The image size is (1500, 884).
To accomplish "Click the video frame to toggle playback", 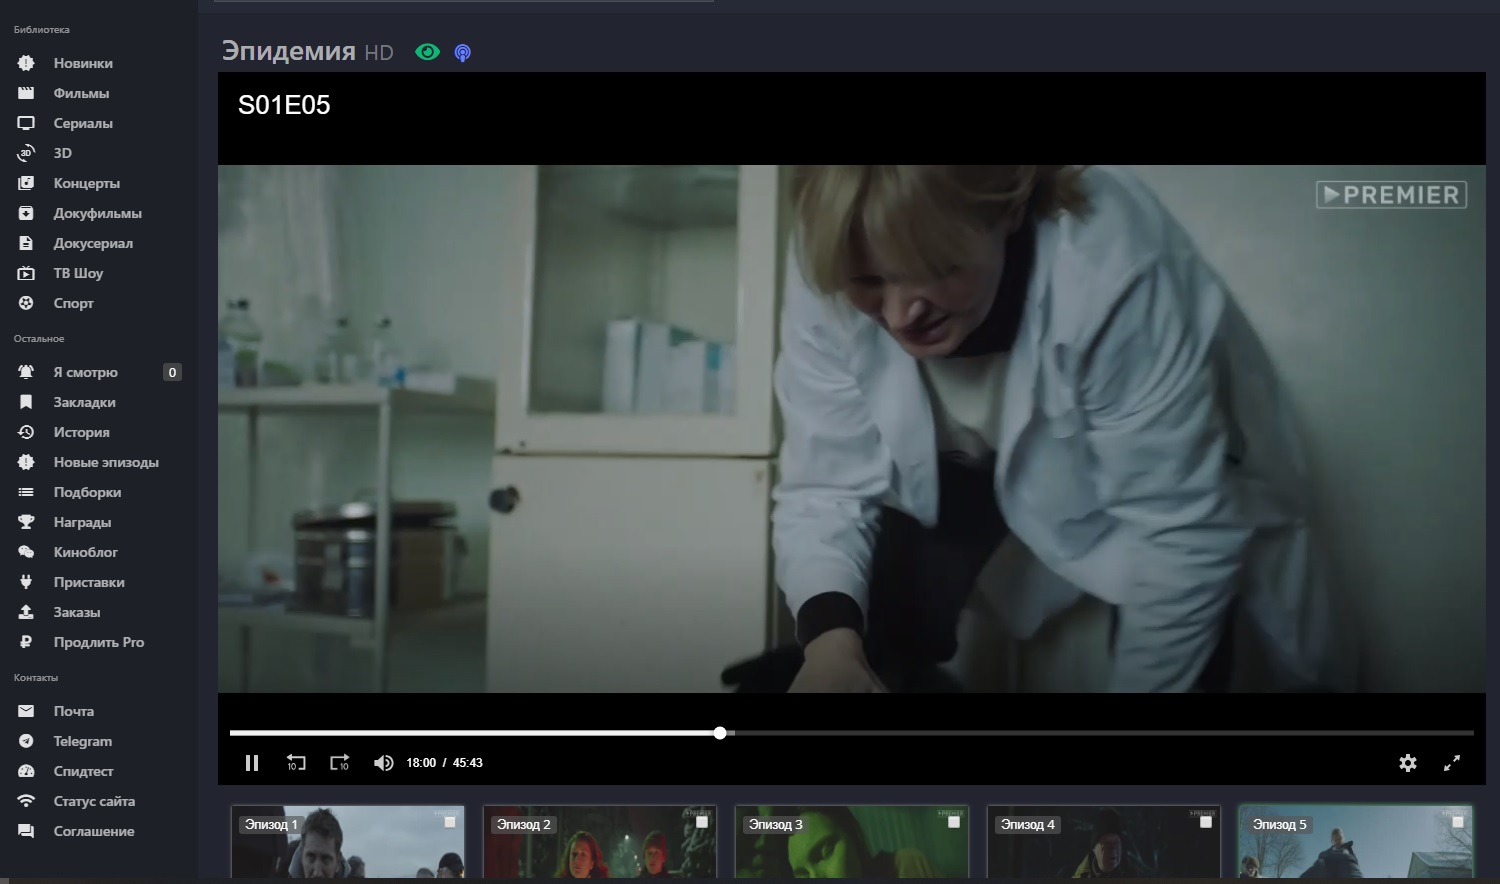I will [852, 429].
